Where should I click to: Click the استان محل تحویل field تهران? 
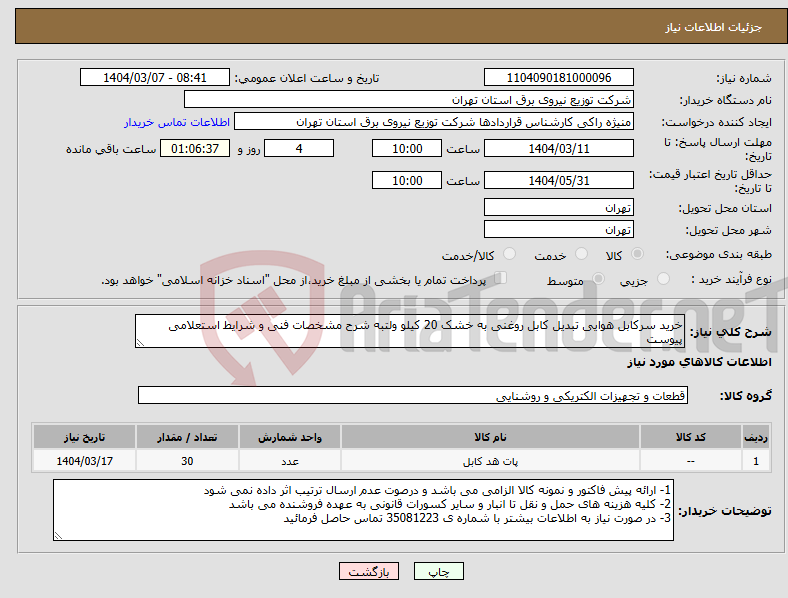558,207
